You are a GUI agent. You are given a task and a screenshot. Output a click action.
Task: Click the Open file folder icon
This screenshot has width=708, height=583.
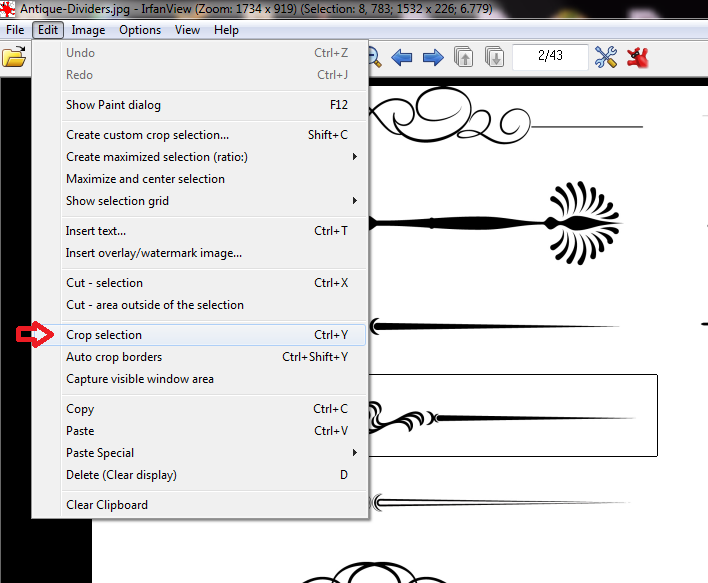tap(14, 57)
